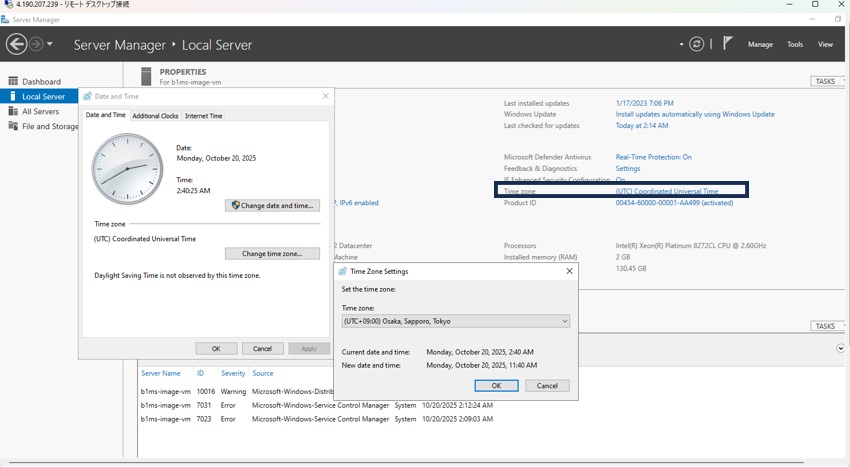The width and height of the screenshot is (850, 467).
Task: Open Dashboard in the sidebar
Action: (x=41, y=81)
